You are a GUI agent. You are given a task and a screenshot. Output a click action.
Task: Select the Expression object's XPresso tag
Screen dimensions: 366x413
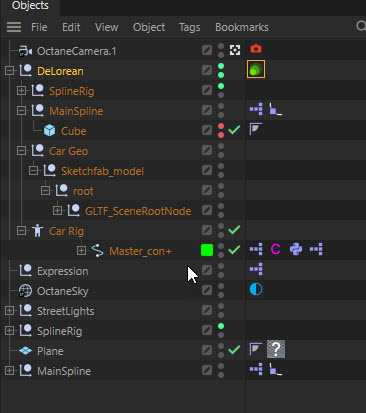click(256, 269)
